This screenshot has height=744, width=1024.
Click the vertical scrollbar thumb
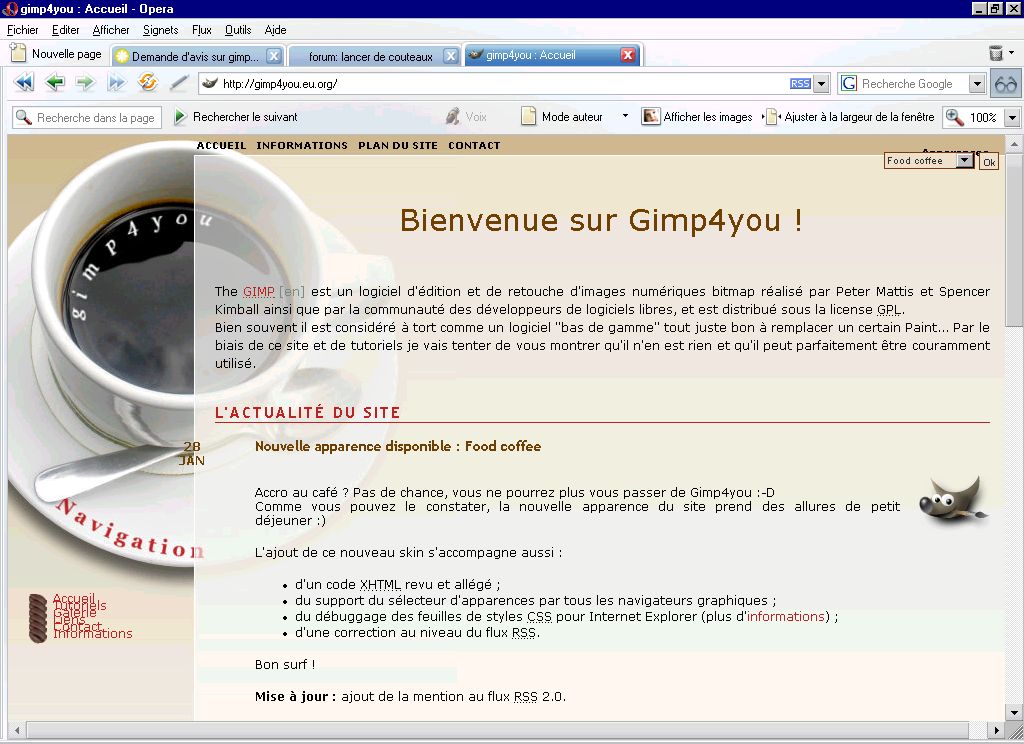[x=1014, y=238]
